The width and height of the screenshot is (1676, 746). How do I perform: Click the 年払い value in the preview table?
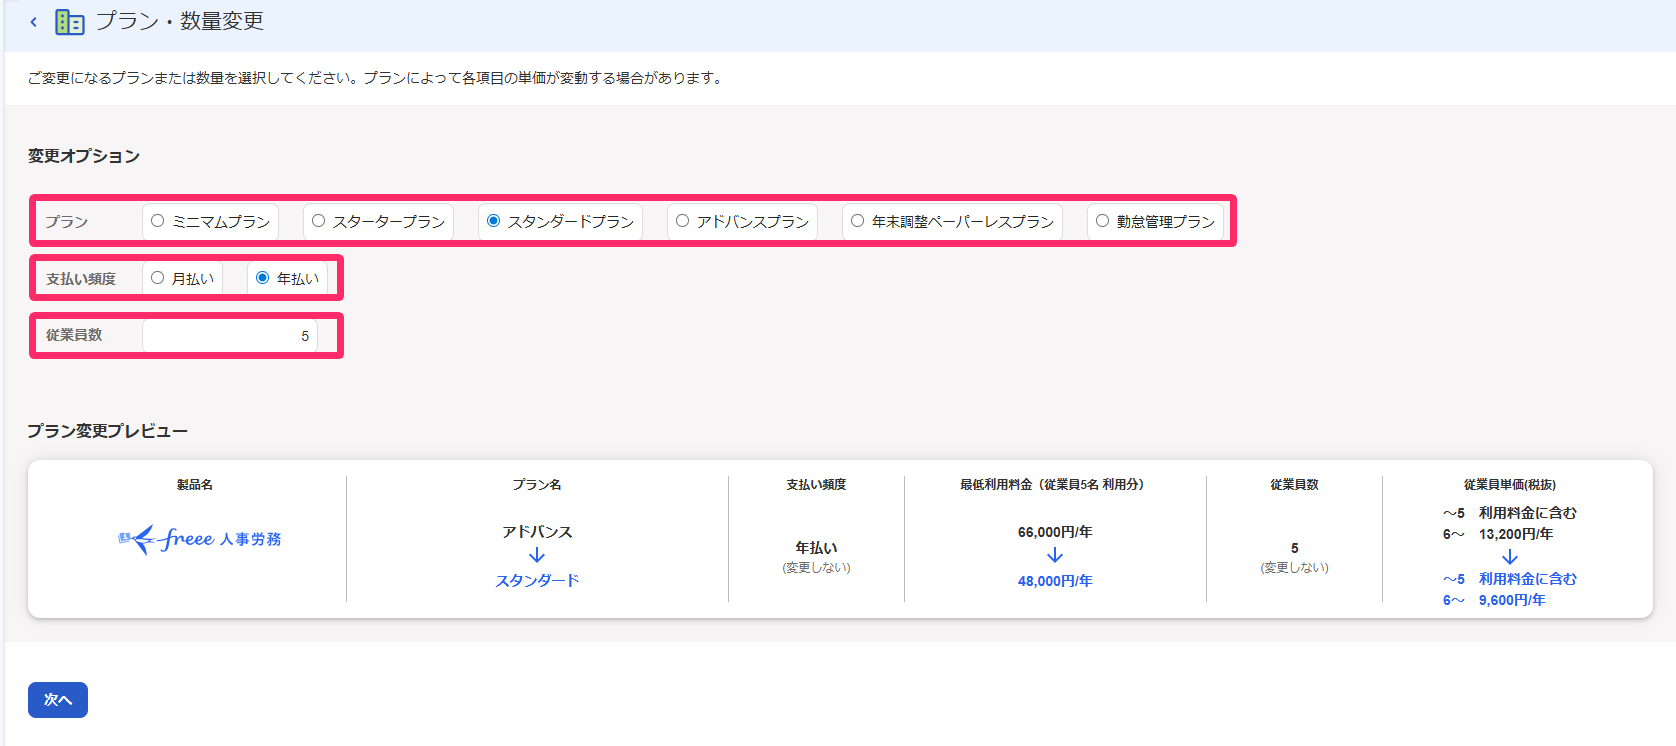816,548
